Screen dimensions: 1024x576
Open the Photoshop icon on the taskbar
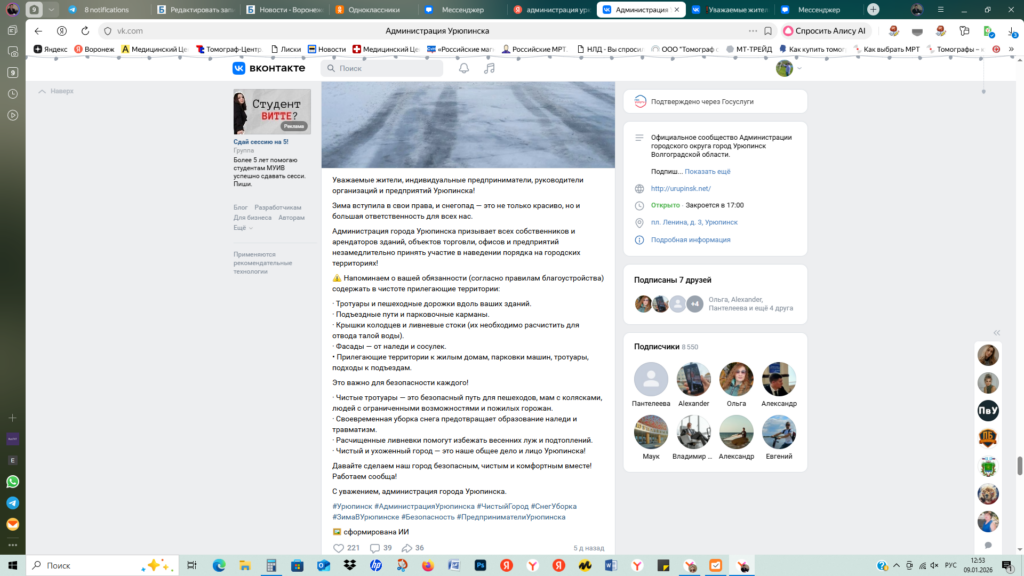[480, 565]
